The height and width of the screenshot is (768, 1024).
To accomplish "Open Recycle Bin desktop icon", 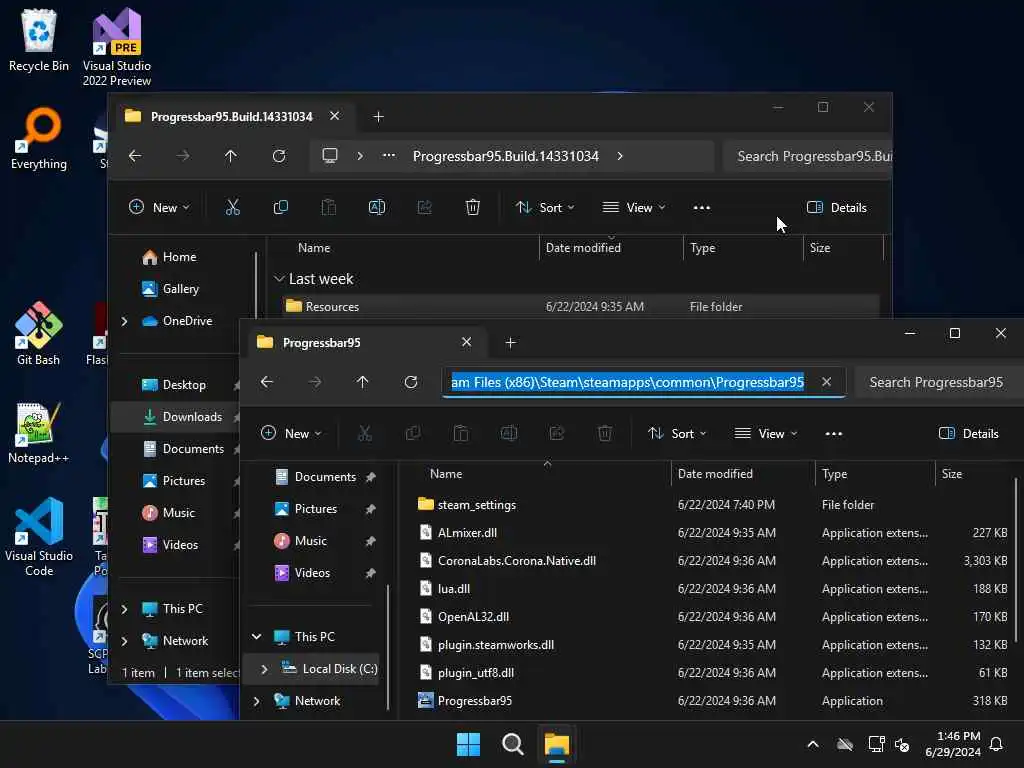I will point(39,40).
